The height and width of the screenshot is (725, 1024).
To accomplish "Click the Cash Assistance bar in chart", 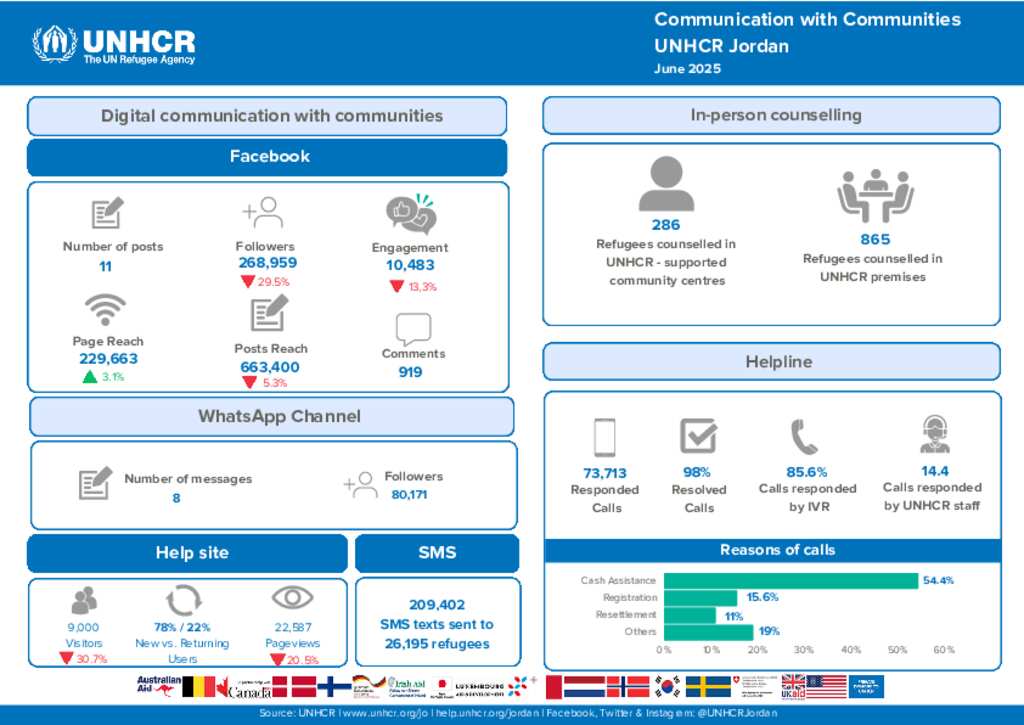I will (790, 581).
